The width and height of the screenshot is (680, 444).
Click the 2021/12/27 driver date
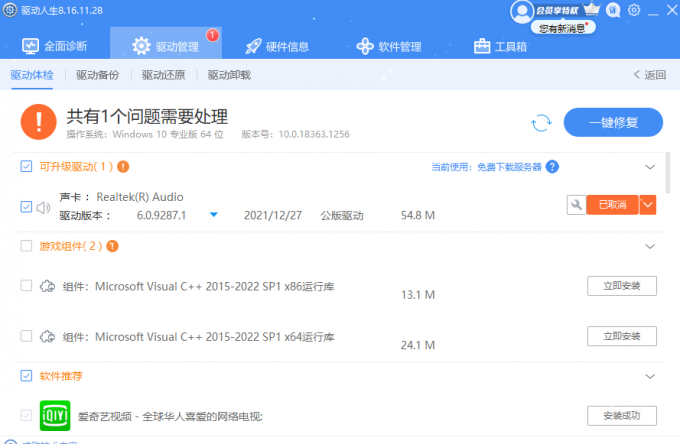[x=273, y=215]
